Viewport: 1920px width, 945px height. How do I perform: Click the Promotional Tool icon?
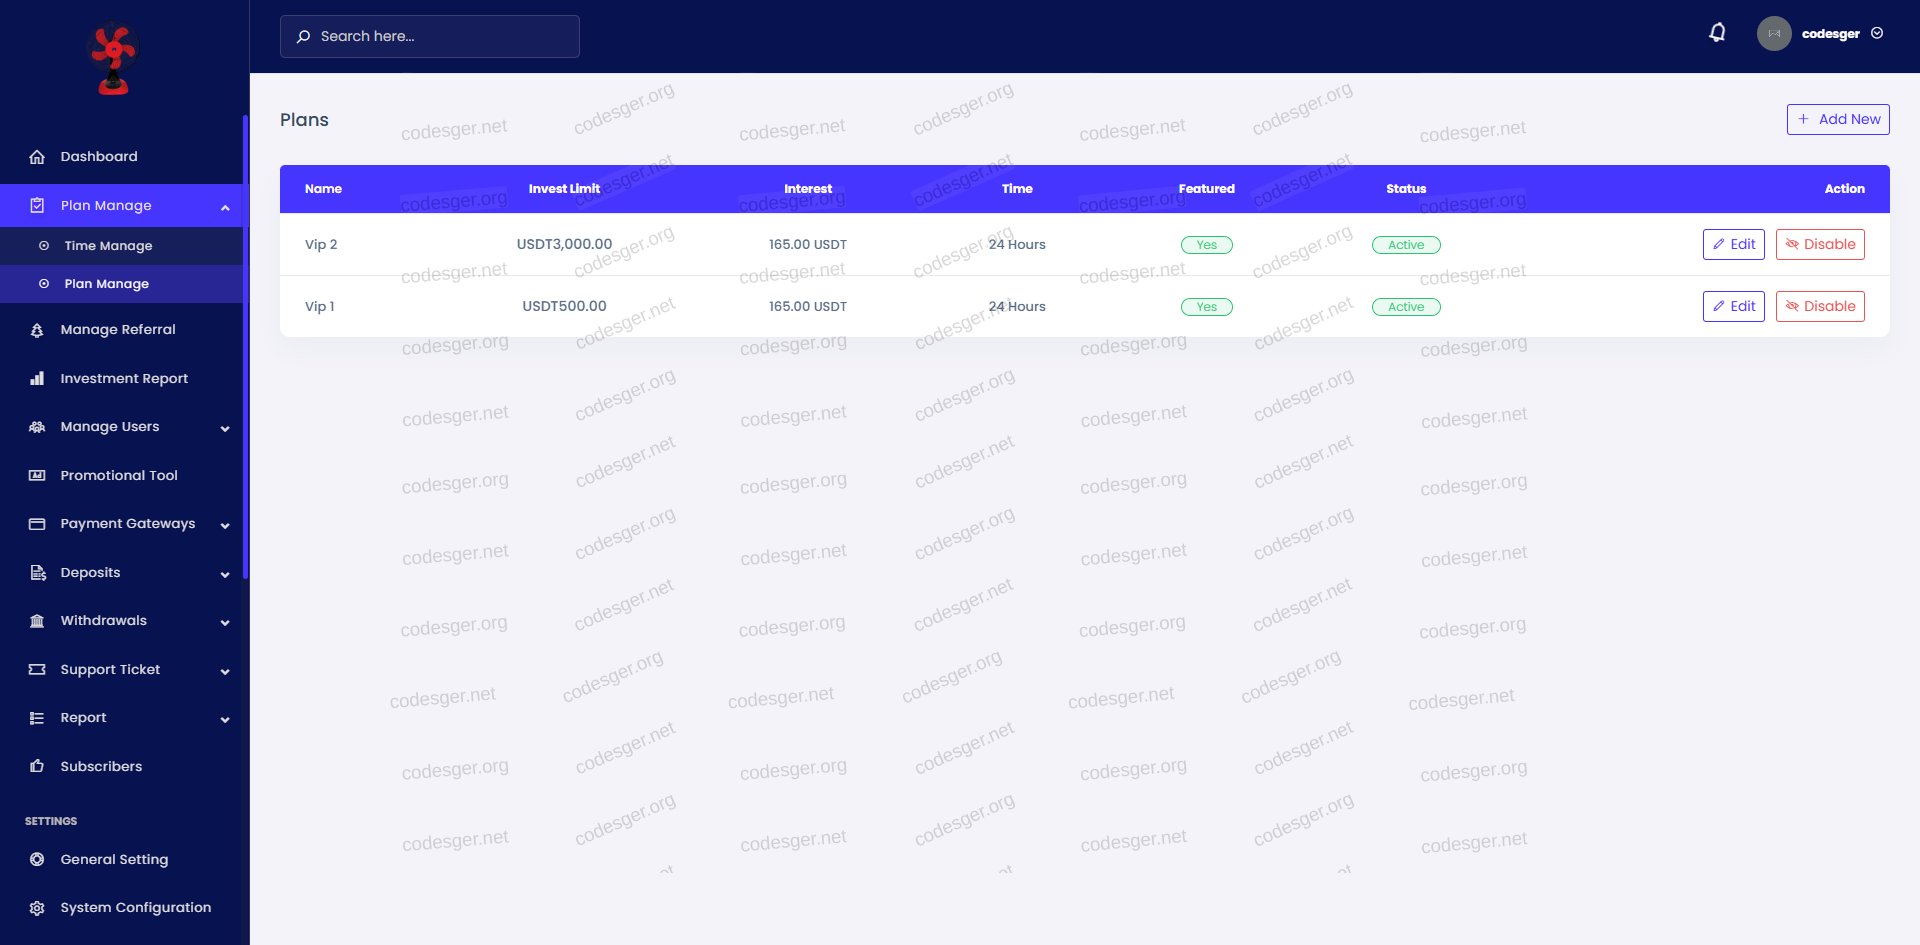point(37,476)
